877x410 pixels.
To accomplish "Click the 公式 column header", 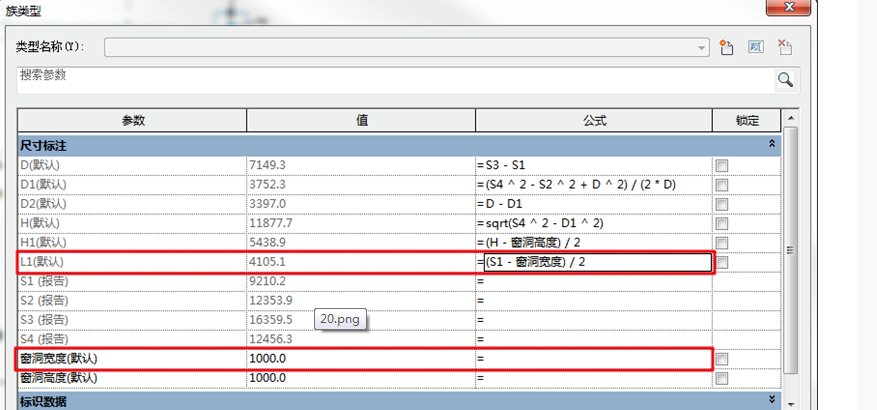I will (594, 120).
